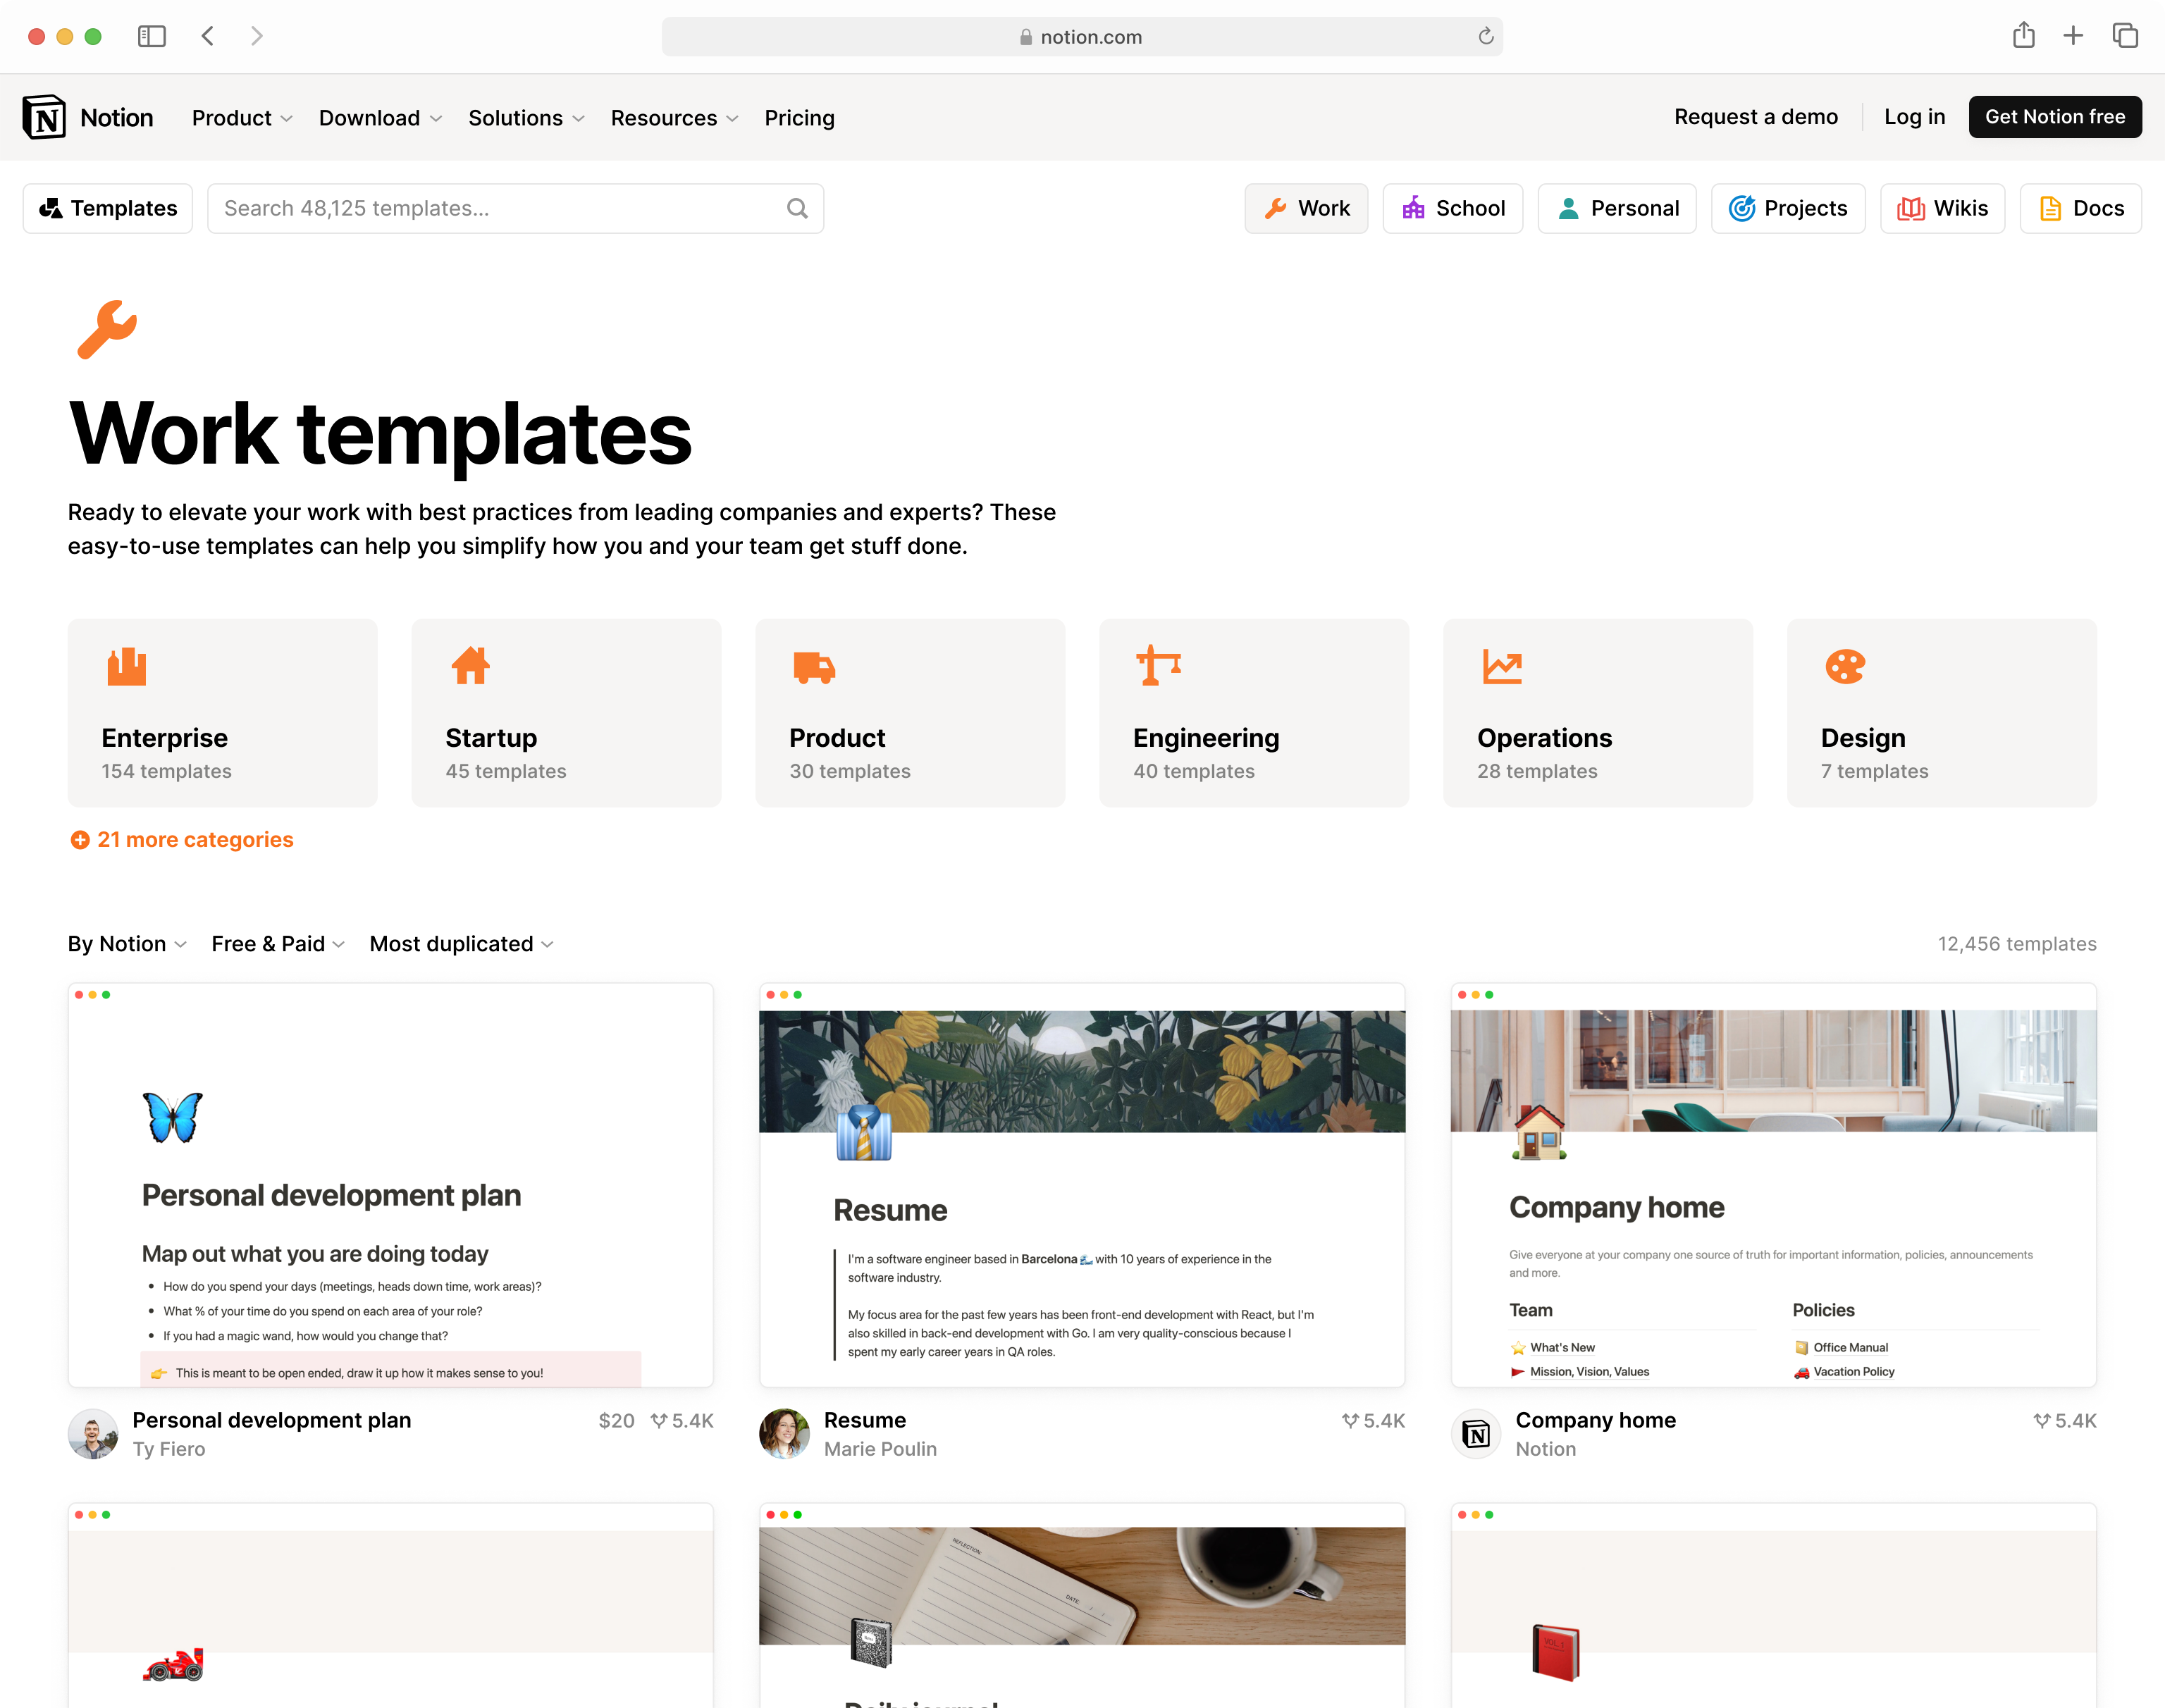The height and width of the screenshot is (1708, 2165).
Task: Click the search magnifier icon
Action: (x=797, y=208)
